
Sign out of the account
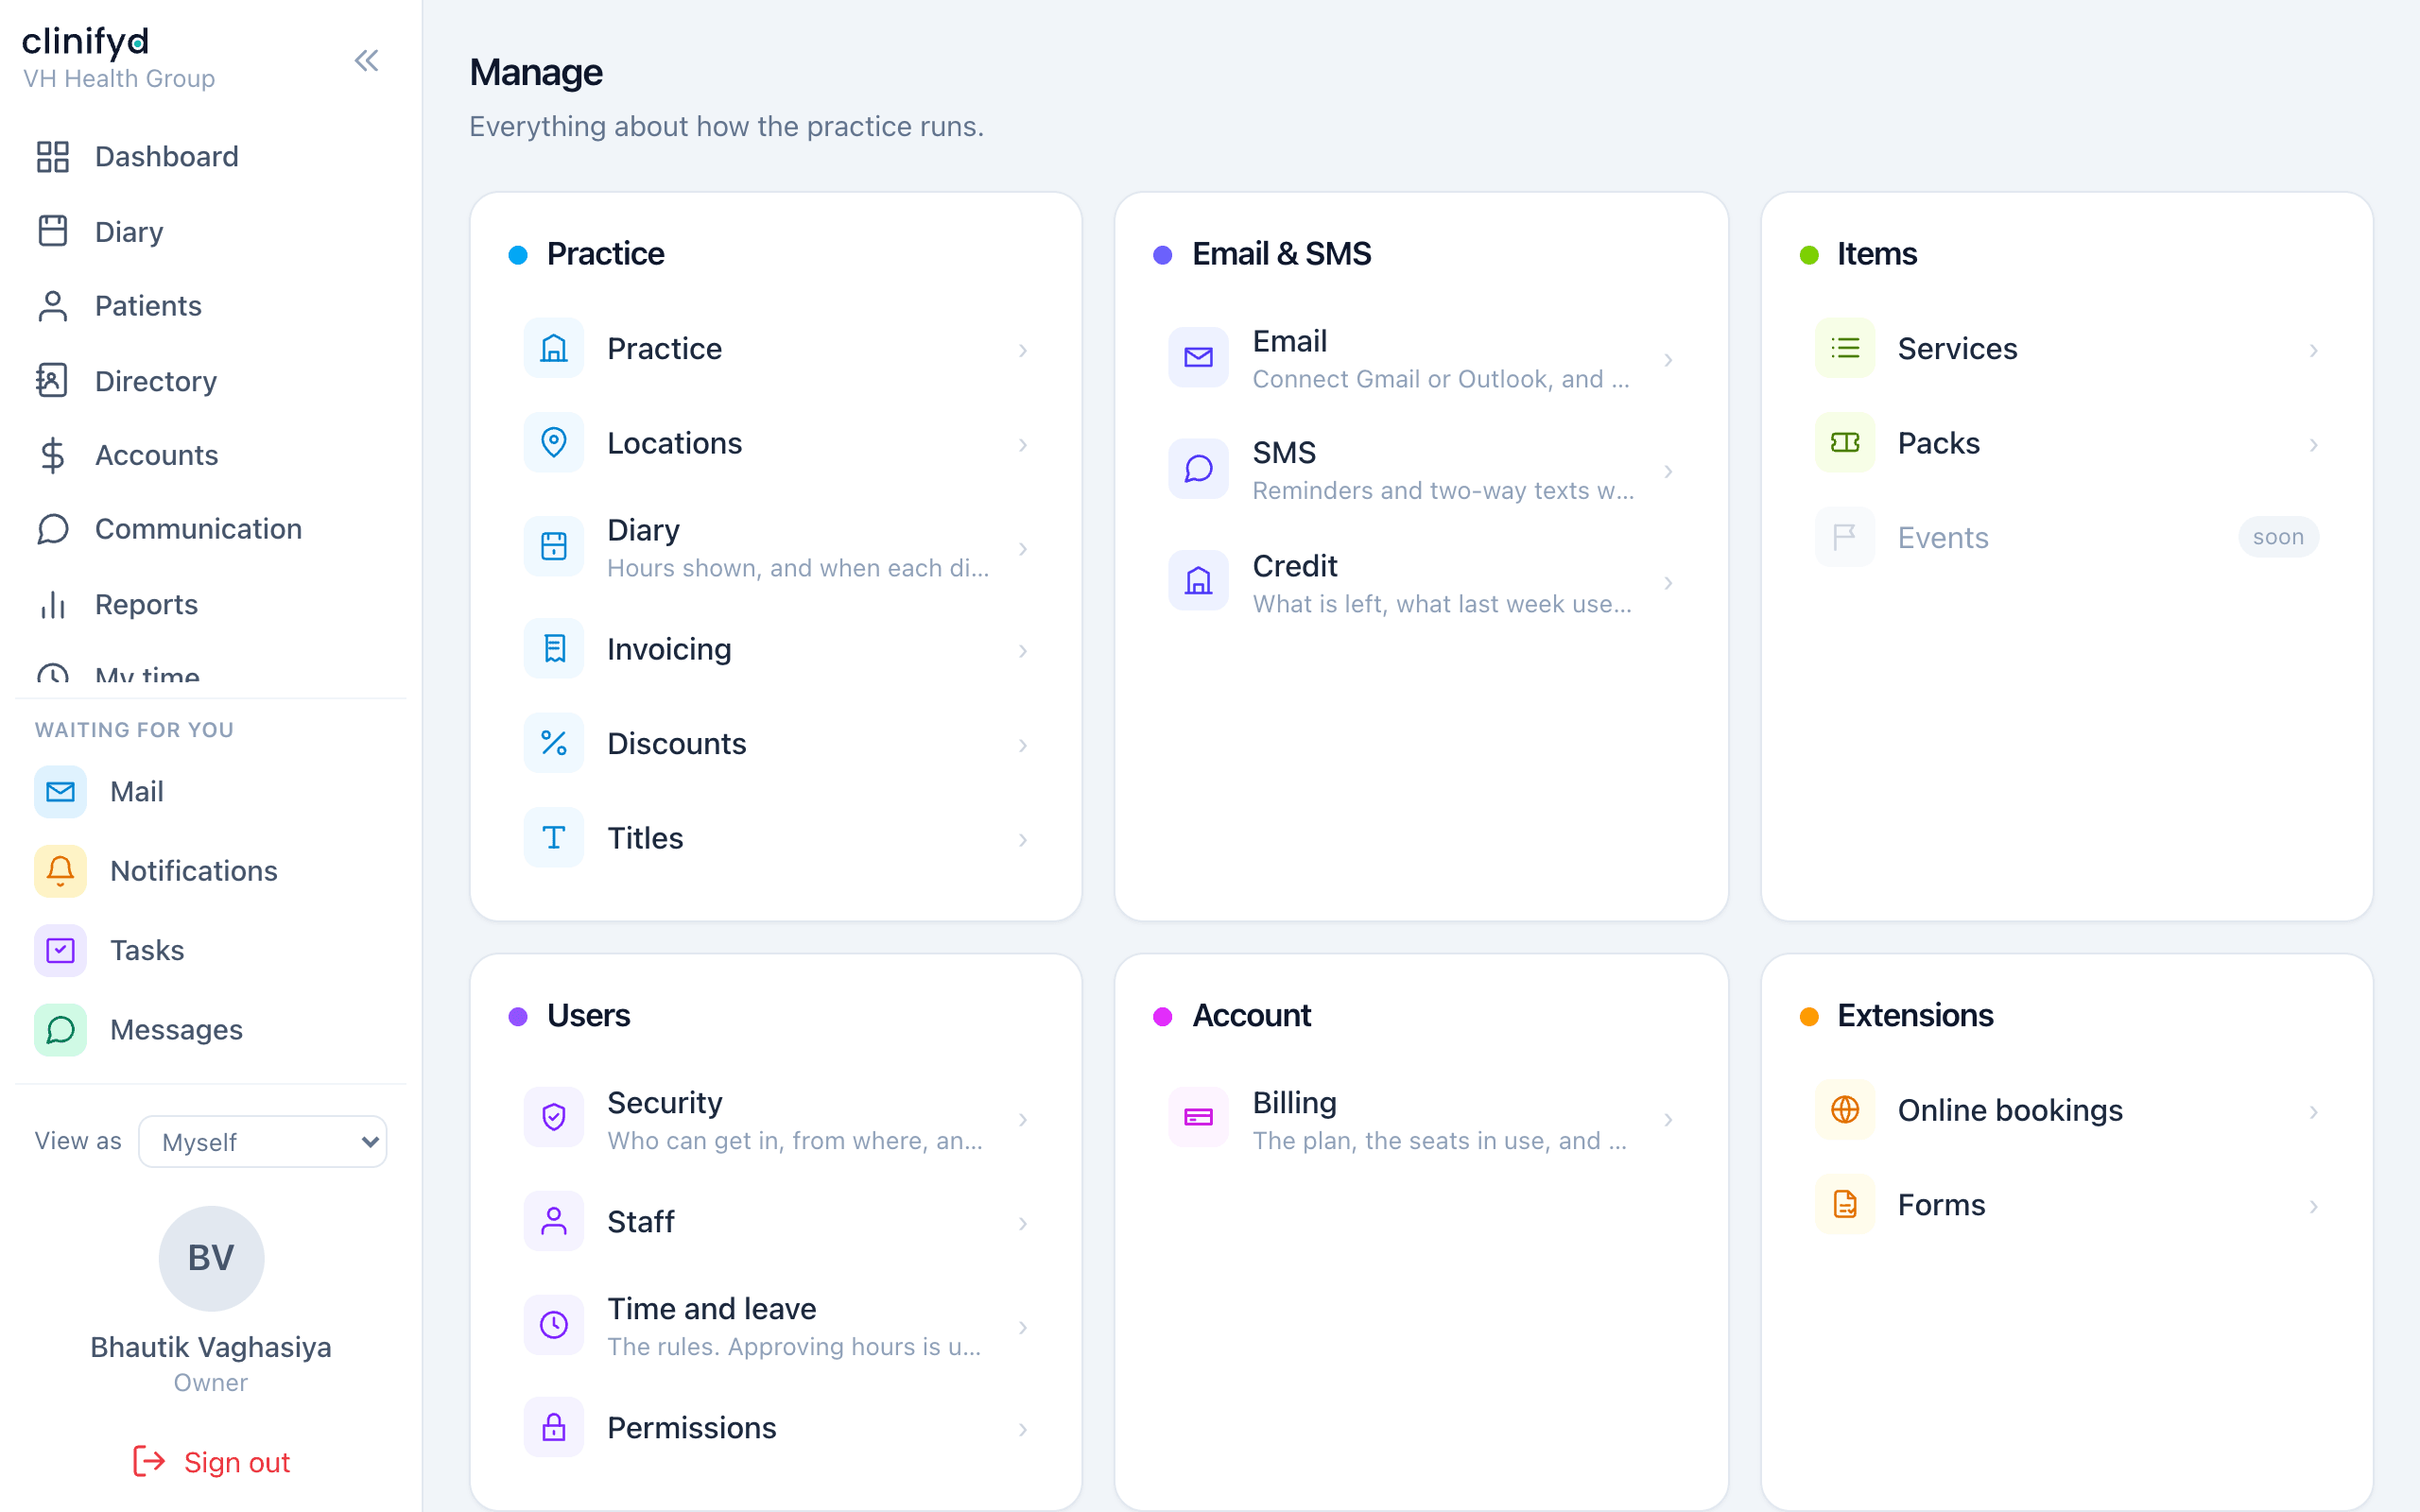click(x=211, y=1462)
